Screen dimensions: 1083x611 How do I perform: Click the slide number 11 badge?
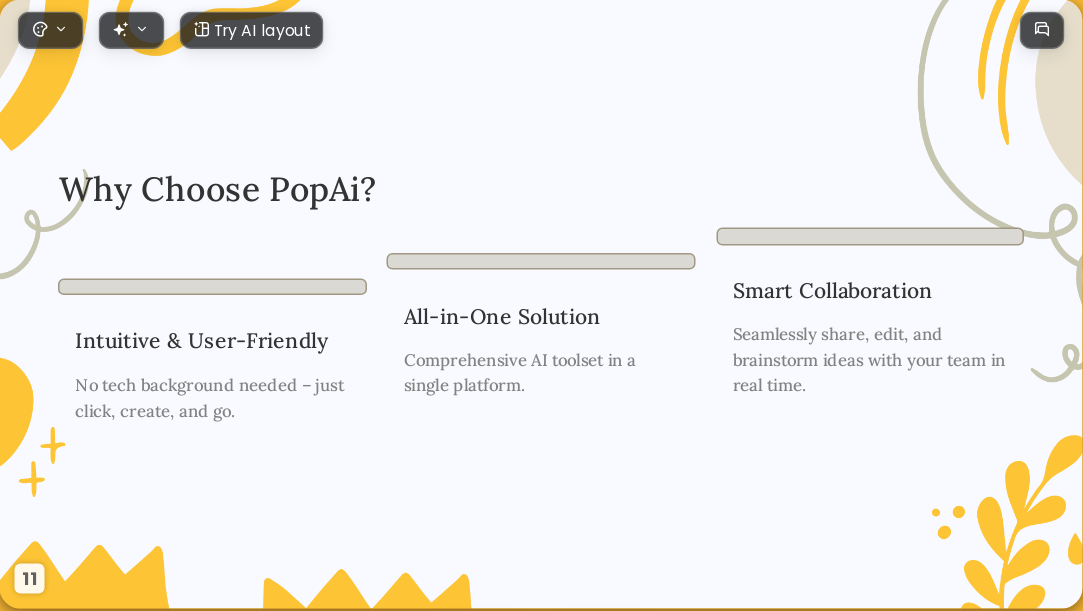[30, 579]
